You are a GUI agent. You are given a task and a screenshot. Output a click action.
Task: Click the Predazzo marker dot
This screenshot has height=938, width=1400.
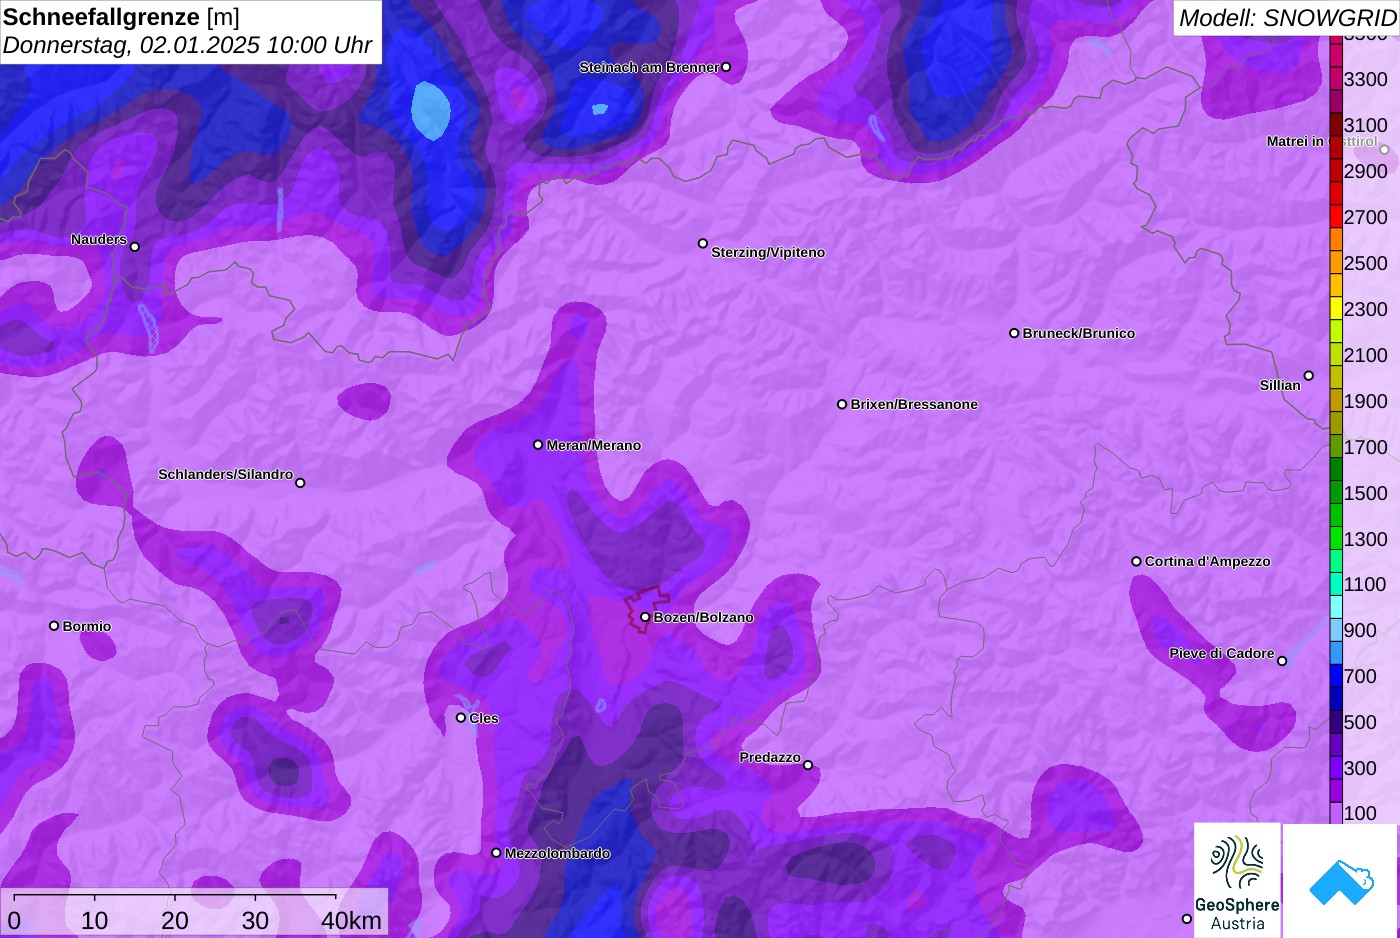tap(808, 765)
